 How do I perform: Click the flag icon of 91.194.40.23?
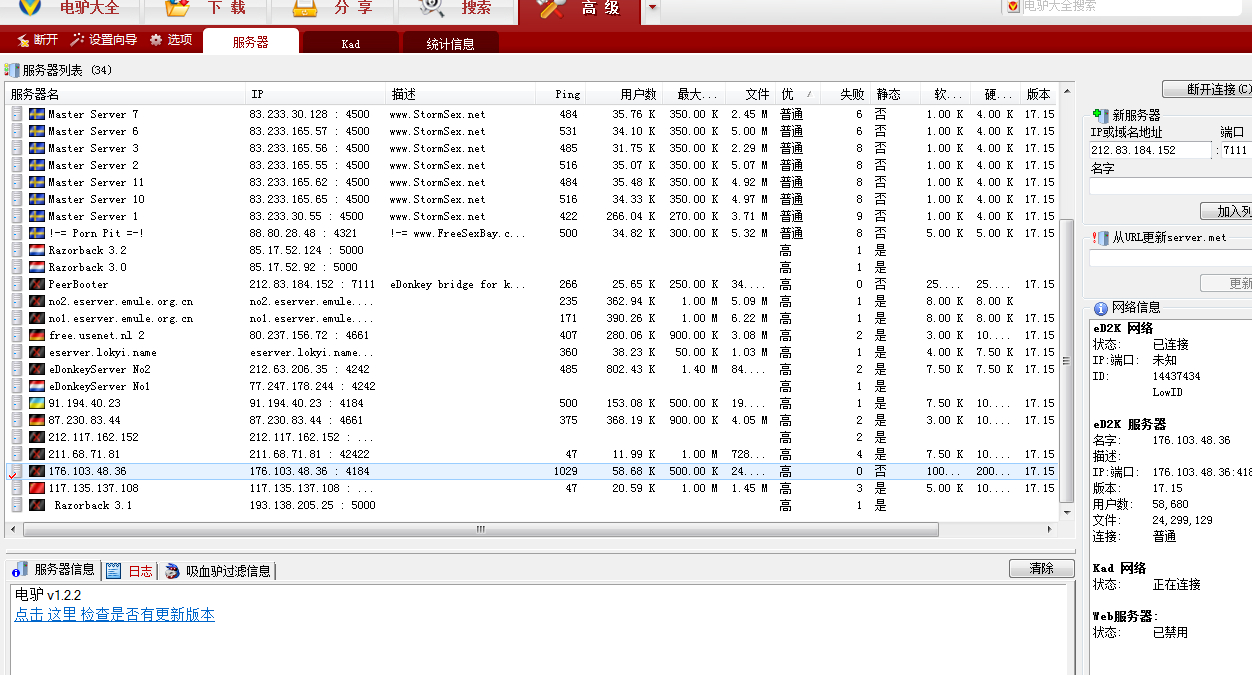[x=37, y=403]
